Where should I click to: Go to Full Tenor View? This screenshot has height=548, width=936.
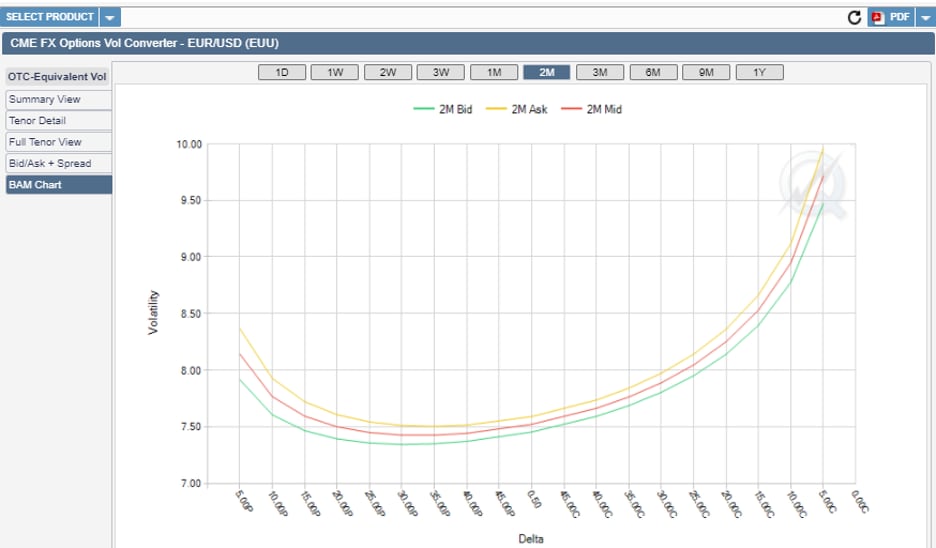click(x=58, y=142)
